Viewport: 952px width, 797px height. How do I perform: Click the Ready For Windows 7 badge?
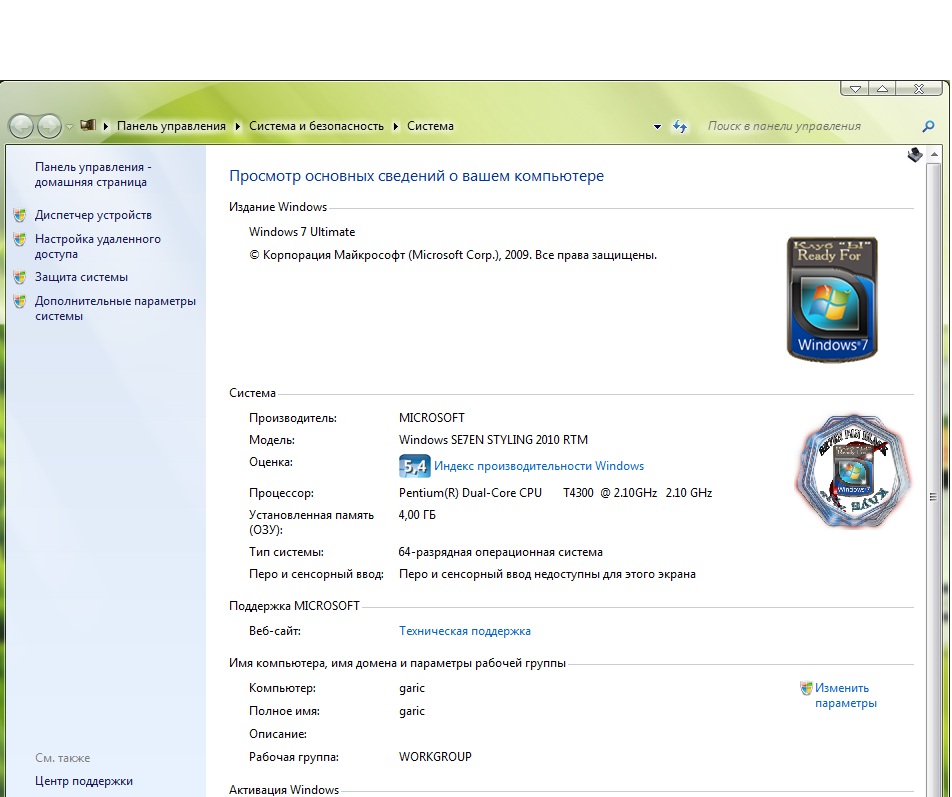coord(832,299)
